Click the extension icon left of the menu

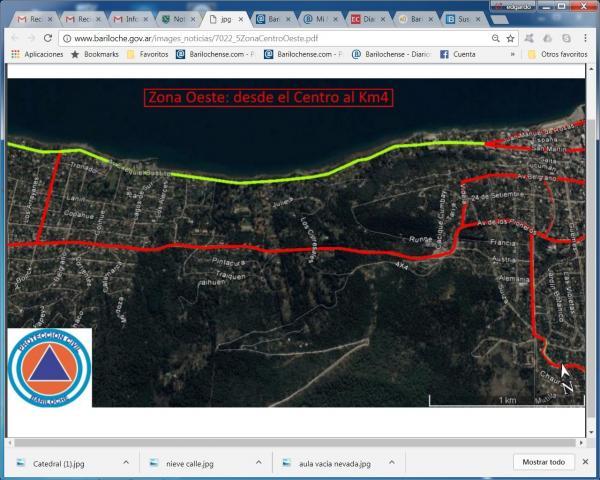(567, 38)
